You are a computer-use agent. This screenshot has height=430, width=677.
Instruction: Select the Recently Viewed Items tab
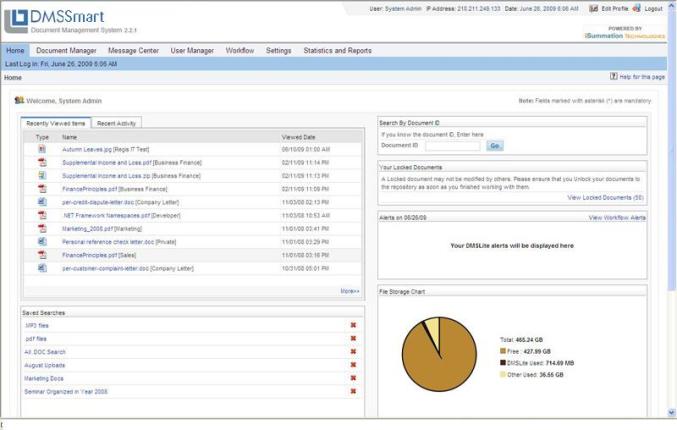pyautogui.click(x=56, y=123)
